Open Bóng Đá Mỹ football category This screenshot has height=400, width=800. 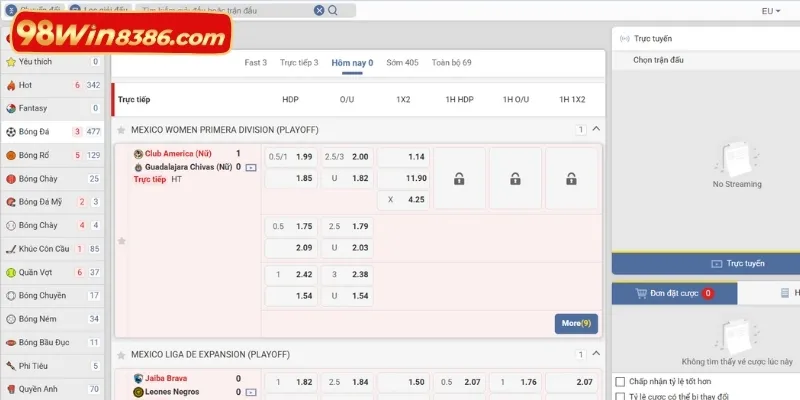(52, 202)
